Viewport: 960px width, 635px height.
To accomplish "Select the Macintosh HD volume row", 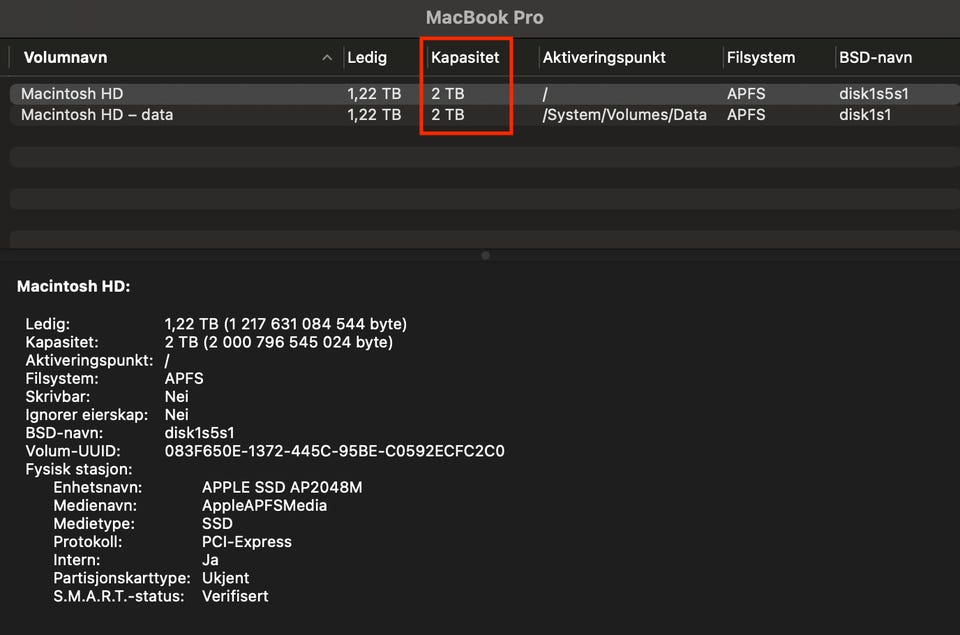I will pyautogui.click(x=484, y=94).
